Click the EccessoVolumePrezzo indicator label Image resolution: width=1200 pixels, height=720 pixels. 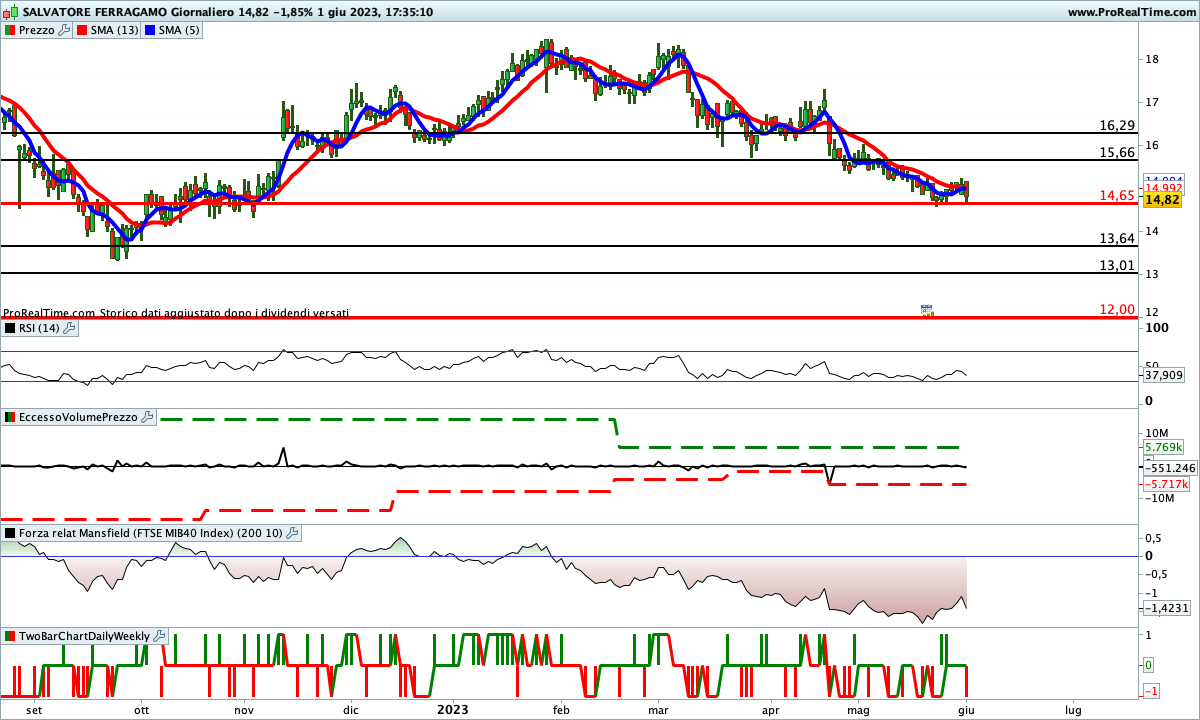78,417
